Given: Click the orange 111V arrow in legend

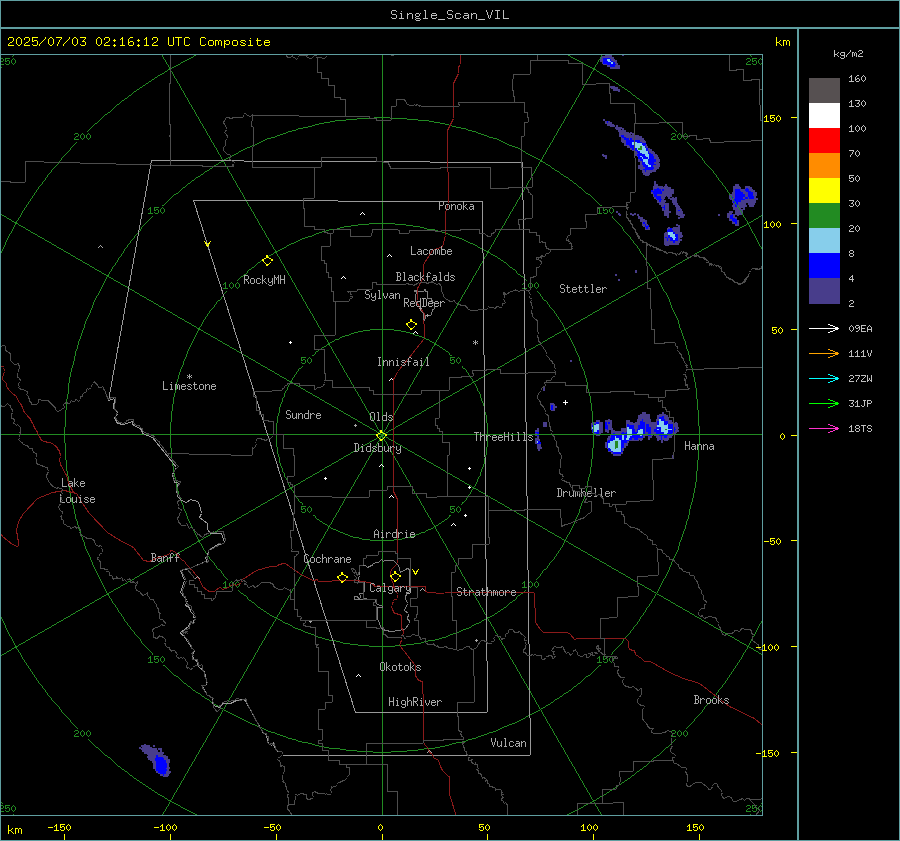Looking at the screenshot, I should 824,354.
